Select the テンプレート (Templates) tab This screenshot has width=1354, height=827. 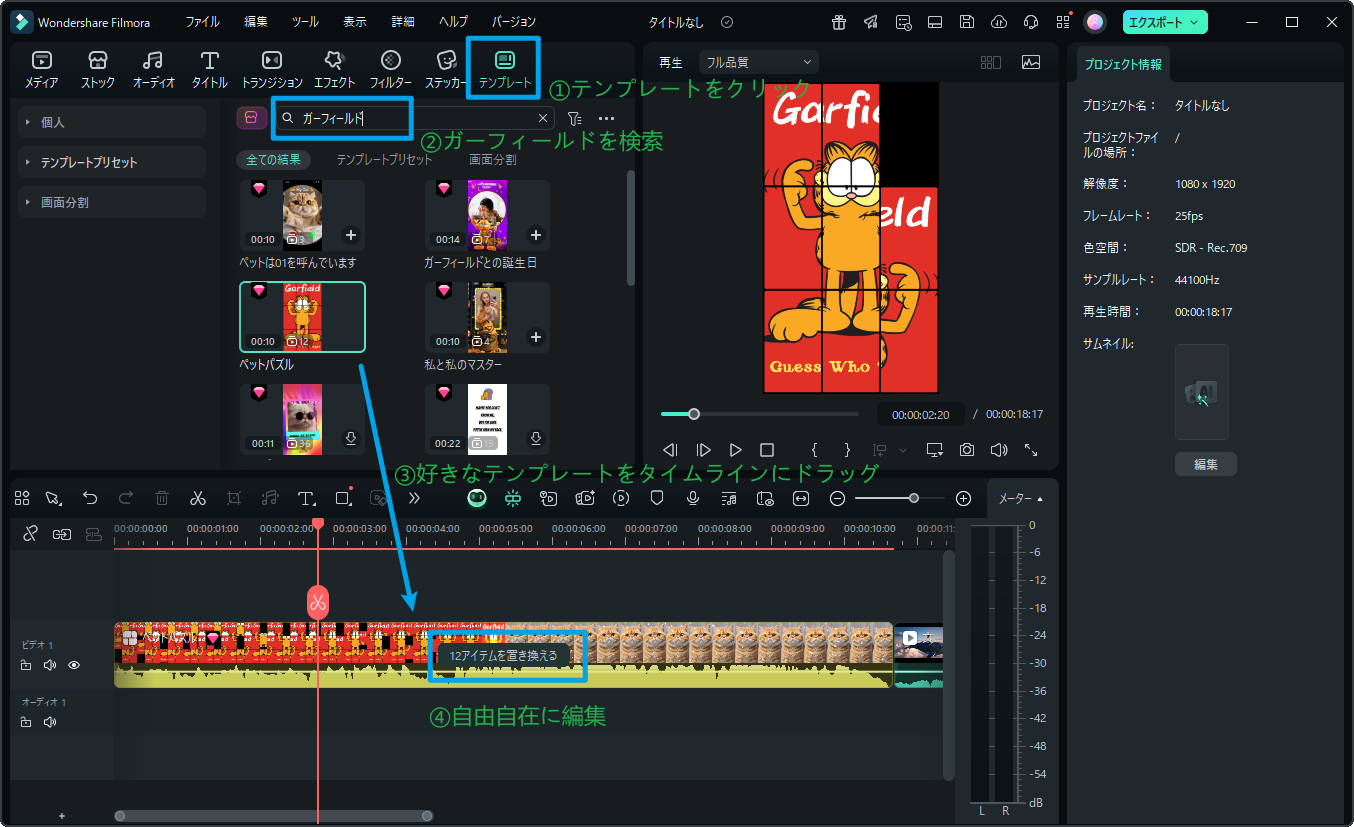[505, 70]
